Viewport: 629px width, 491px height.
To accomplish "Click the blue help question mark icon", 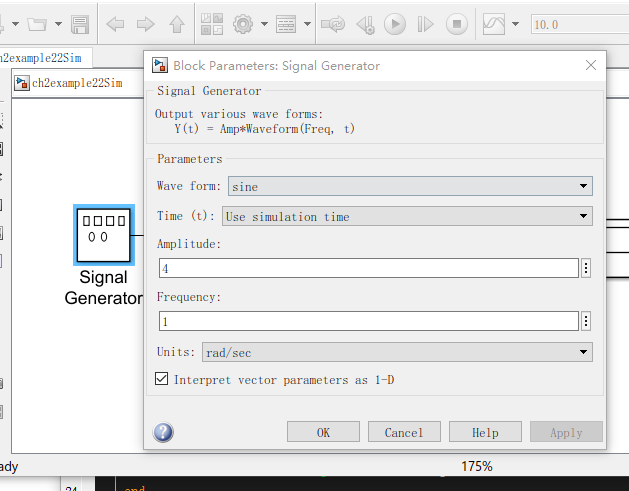I will tap(163, 432).
